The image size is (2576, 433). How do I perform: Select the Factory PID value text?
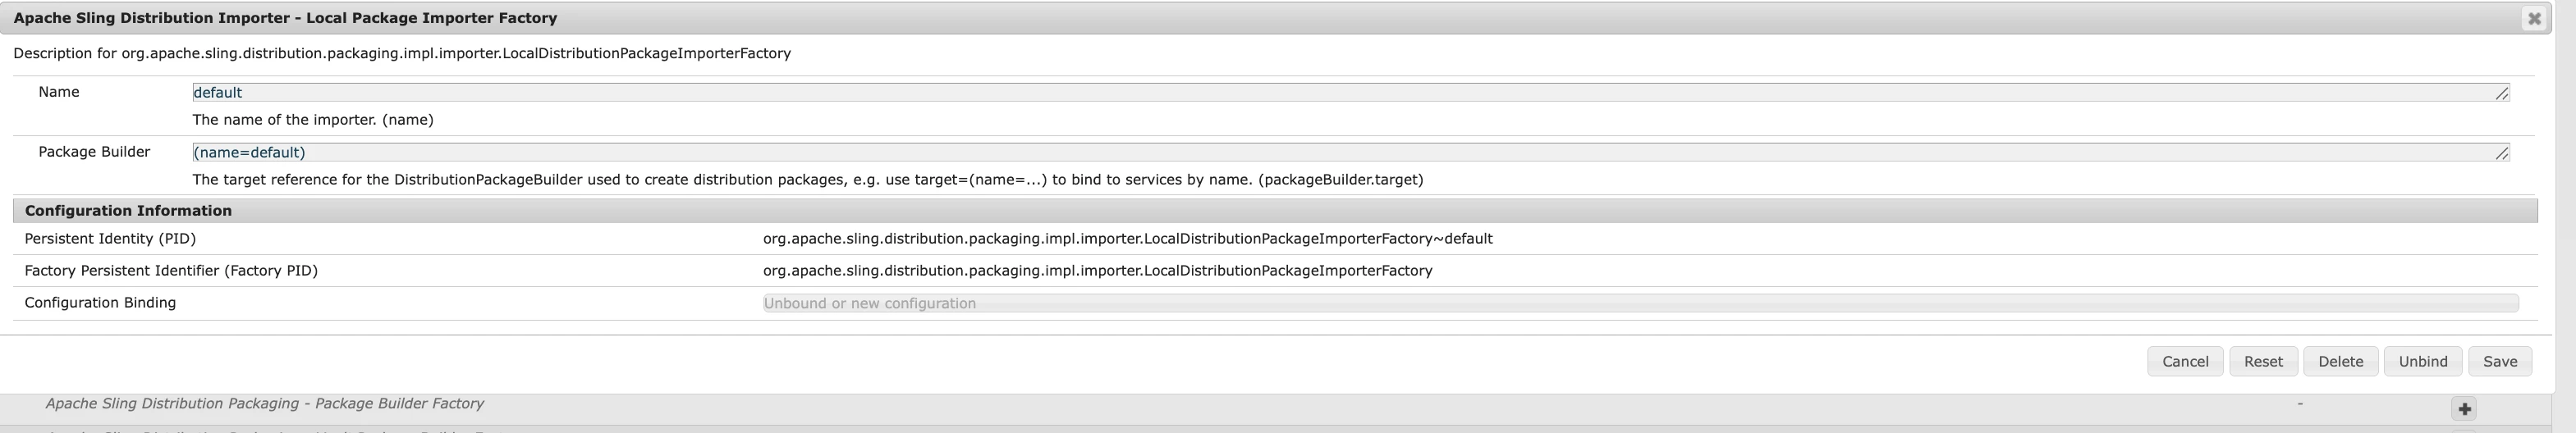pyautogui.click(x=1098, y=271)
